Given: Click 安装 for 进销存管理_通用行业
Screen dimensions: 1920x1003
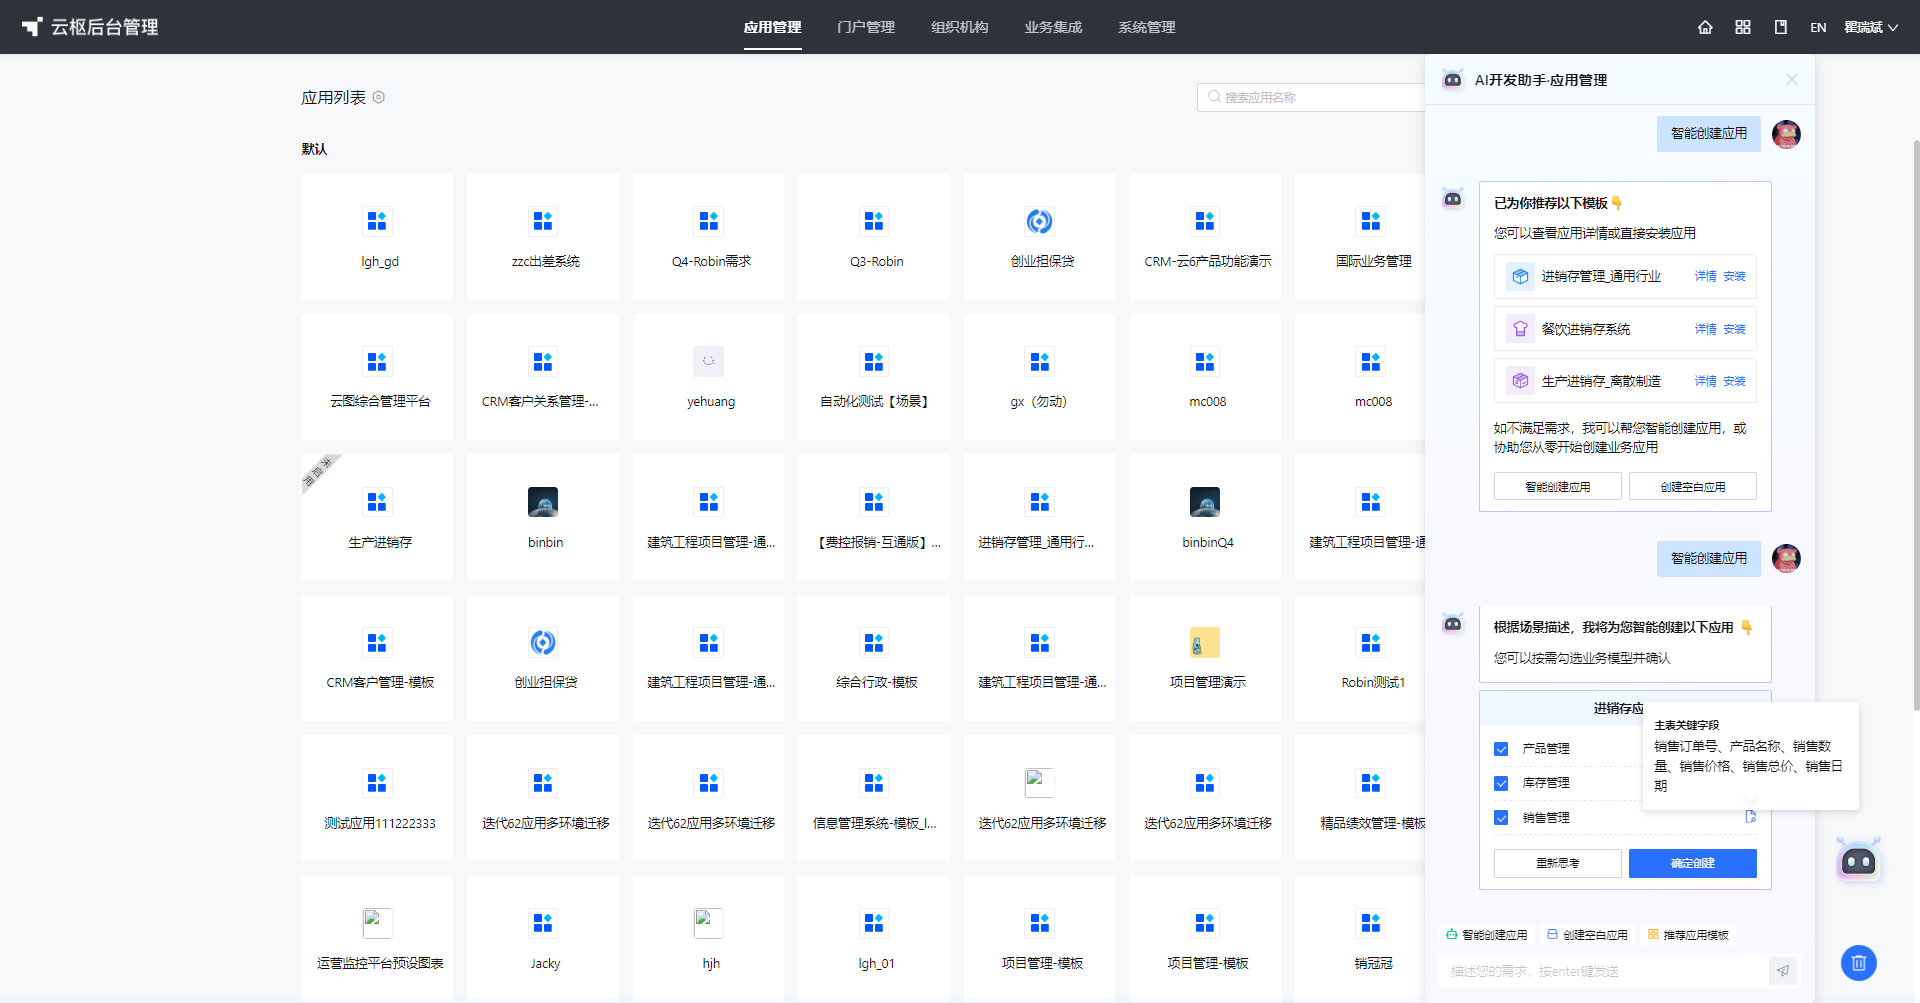Looking at the screenshot, I should click(x=1735, y=276).
